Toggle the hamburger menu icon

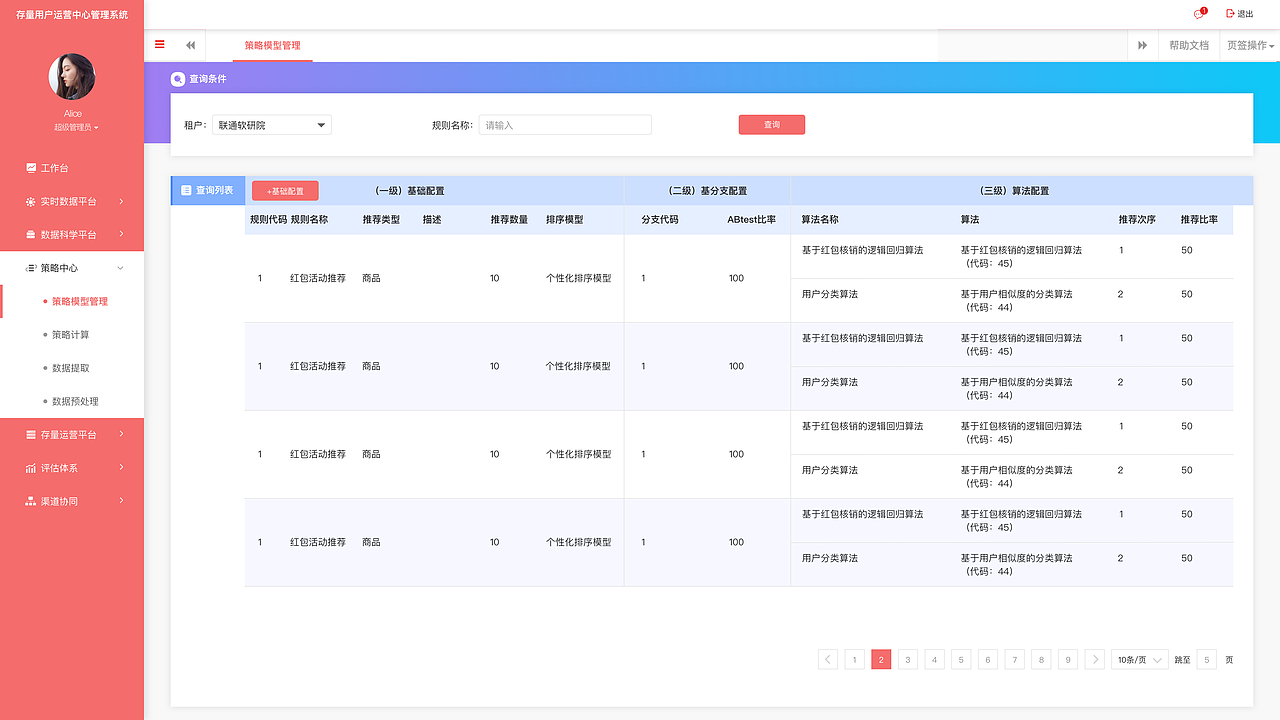coord(160,44)
